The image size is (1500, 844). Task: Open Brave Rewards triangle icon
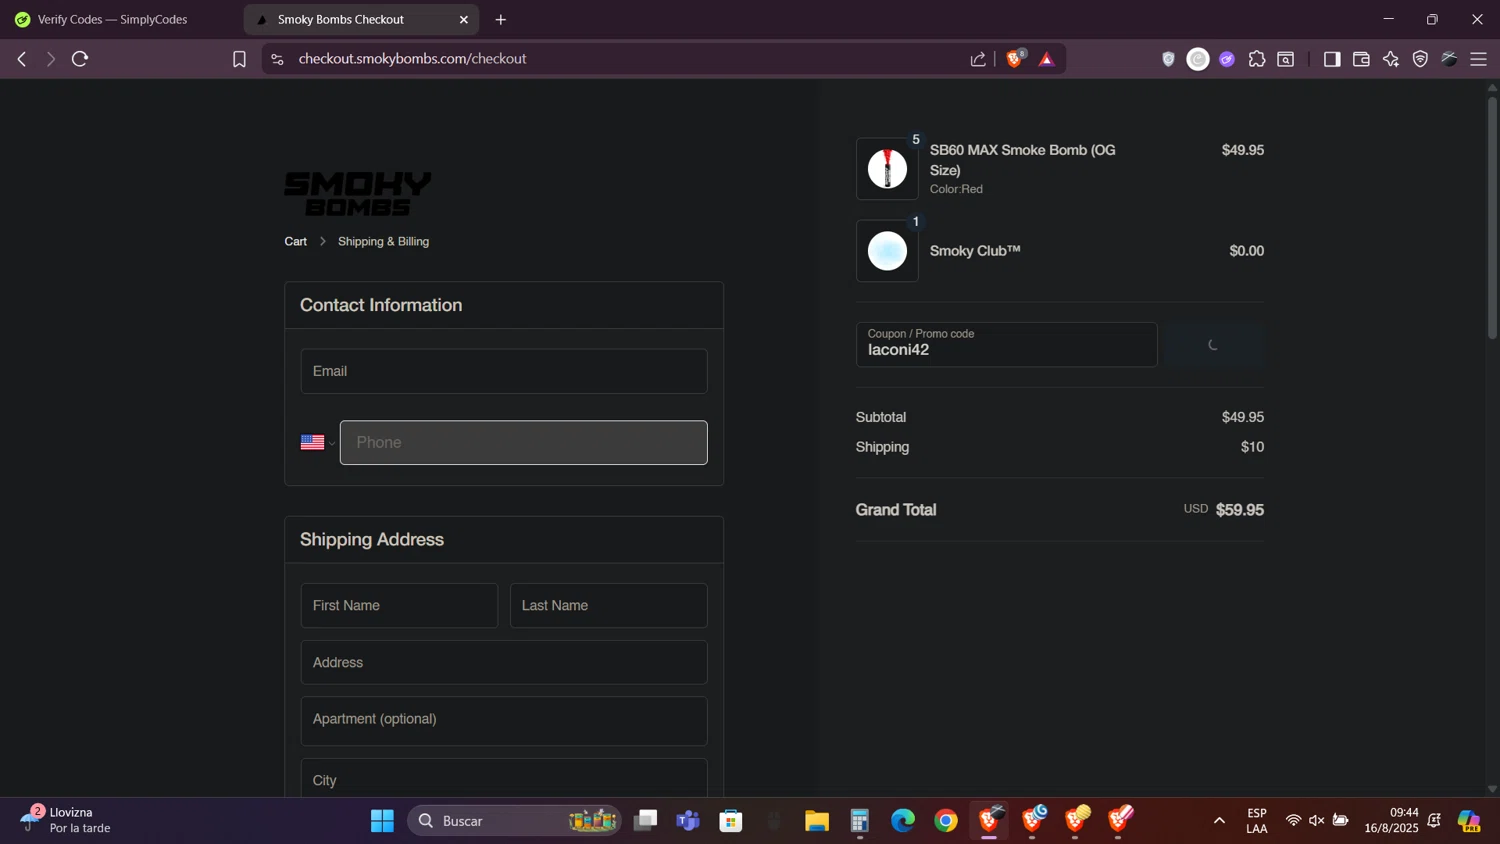click(x=1047, y=59)
